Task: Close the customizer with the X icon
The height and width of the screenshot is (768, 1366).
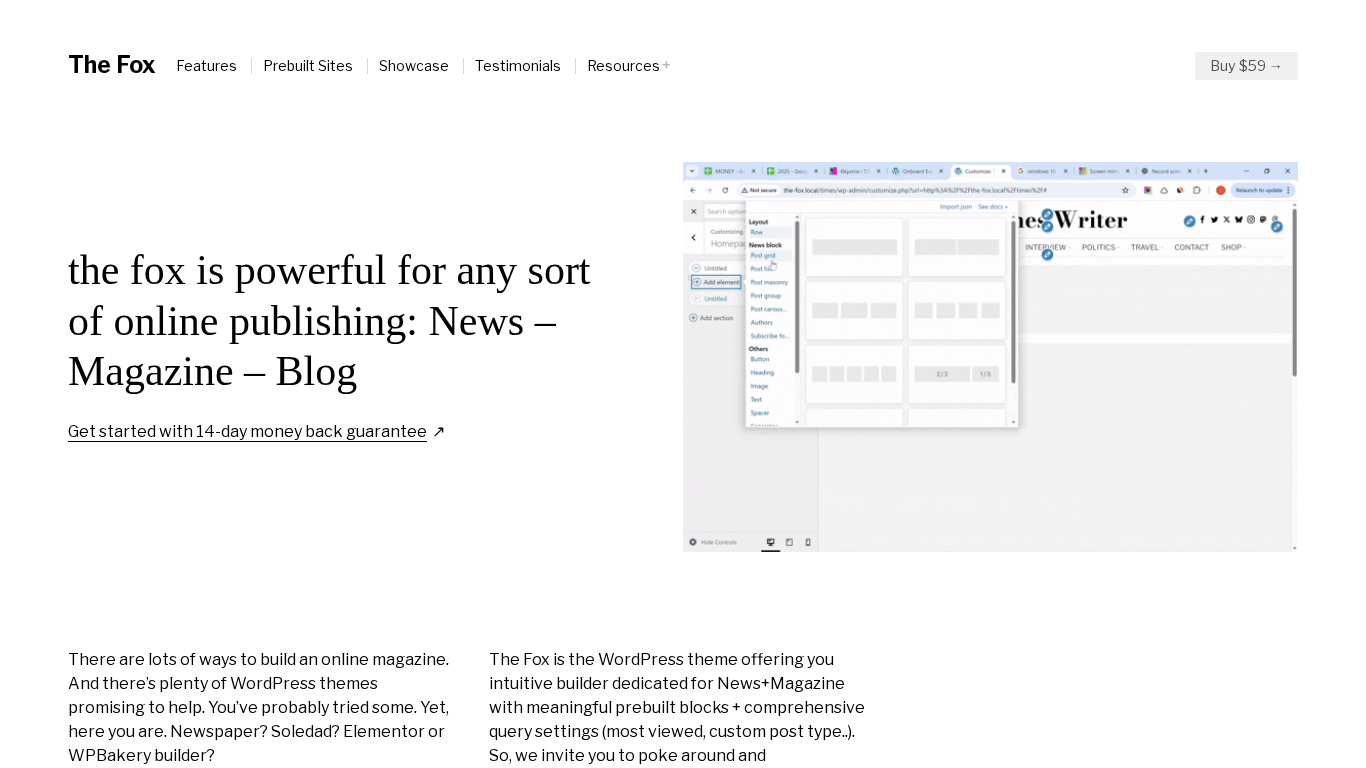Action: 694,211
